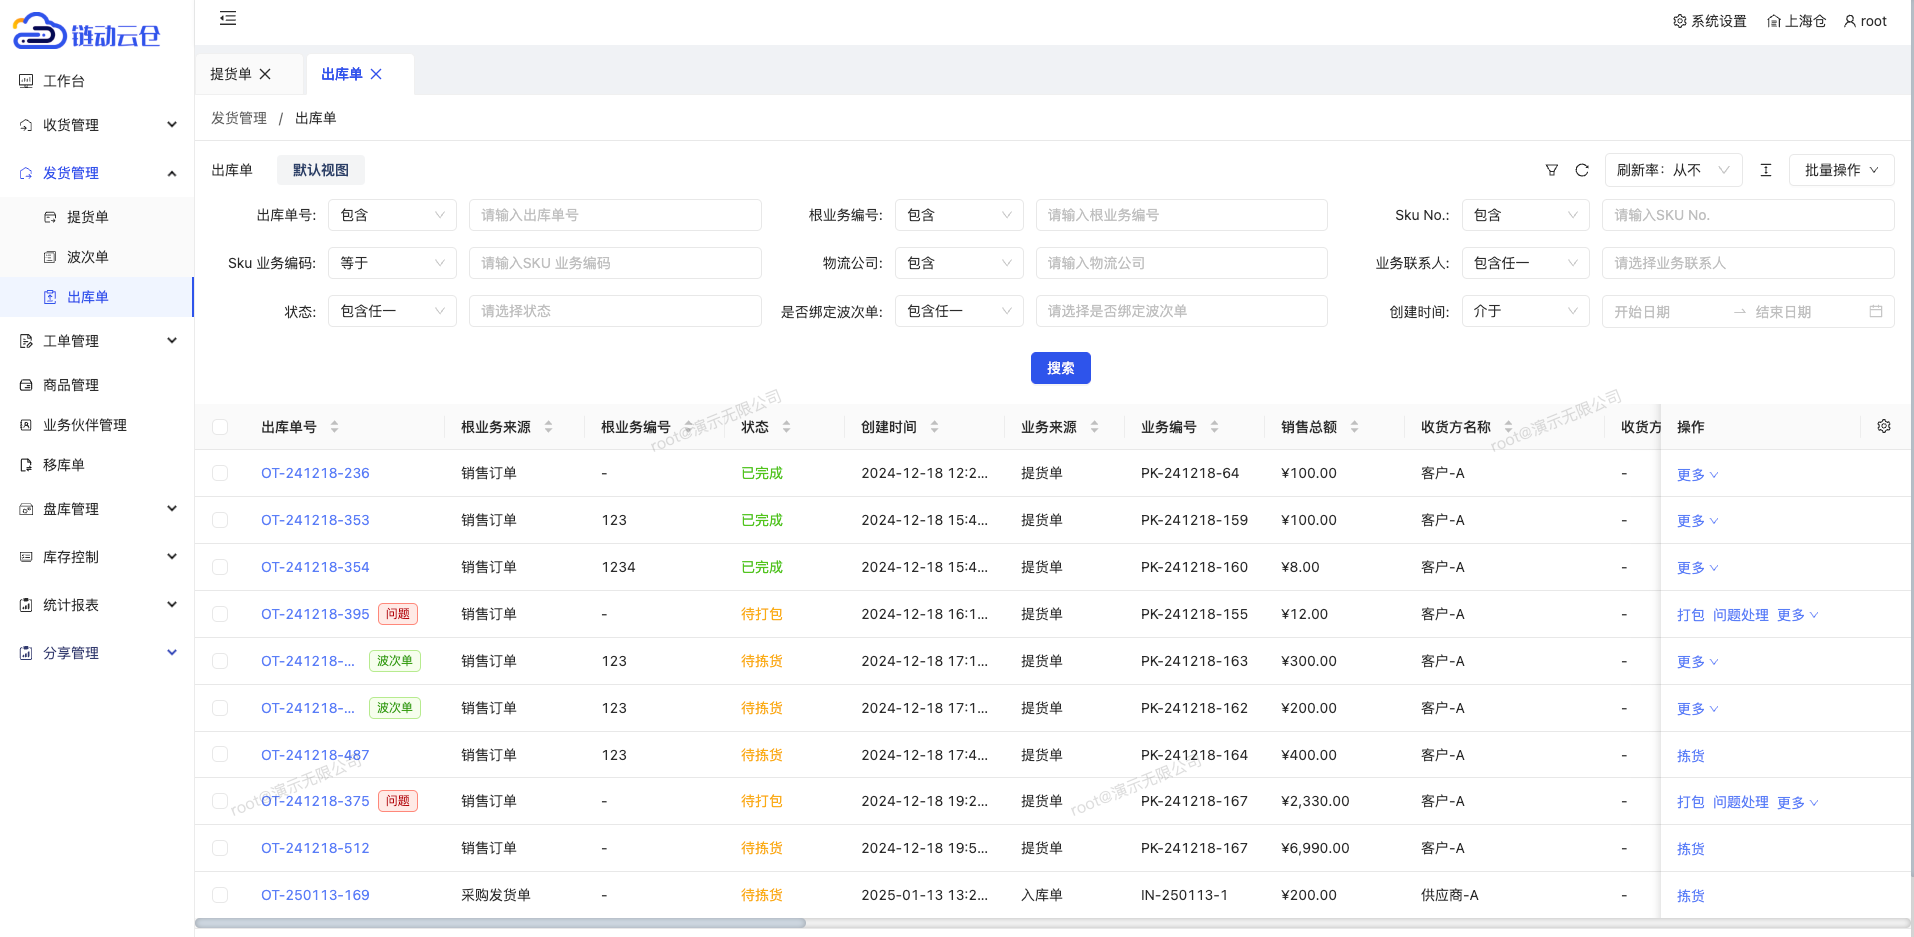Click the filter funnel icon
The width and height of the screenshot is (1914, 937).
pos(1551,170)
